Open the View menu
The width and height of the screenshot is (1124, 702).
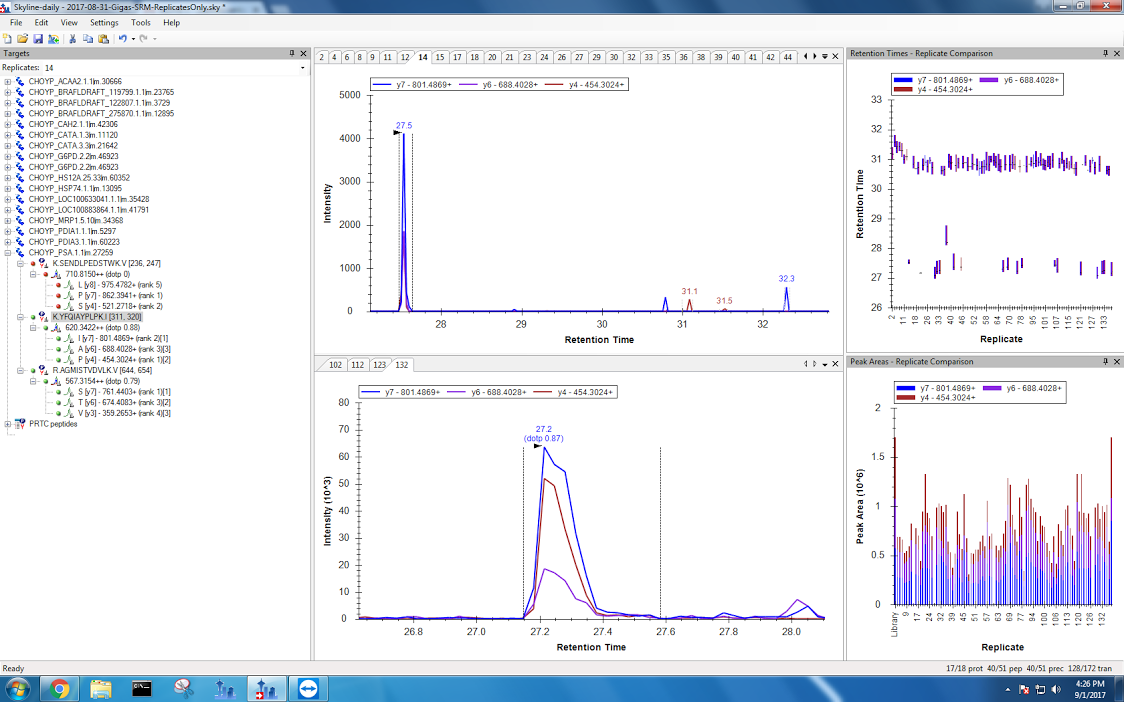69,22
